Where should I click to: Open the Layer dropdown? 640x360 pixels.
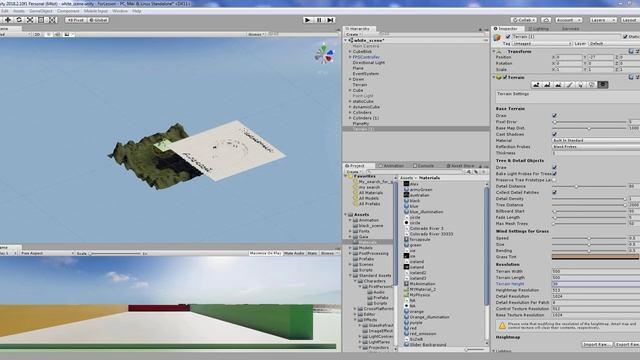point(614,43)
